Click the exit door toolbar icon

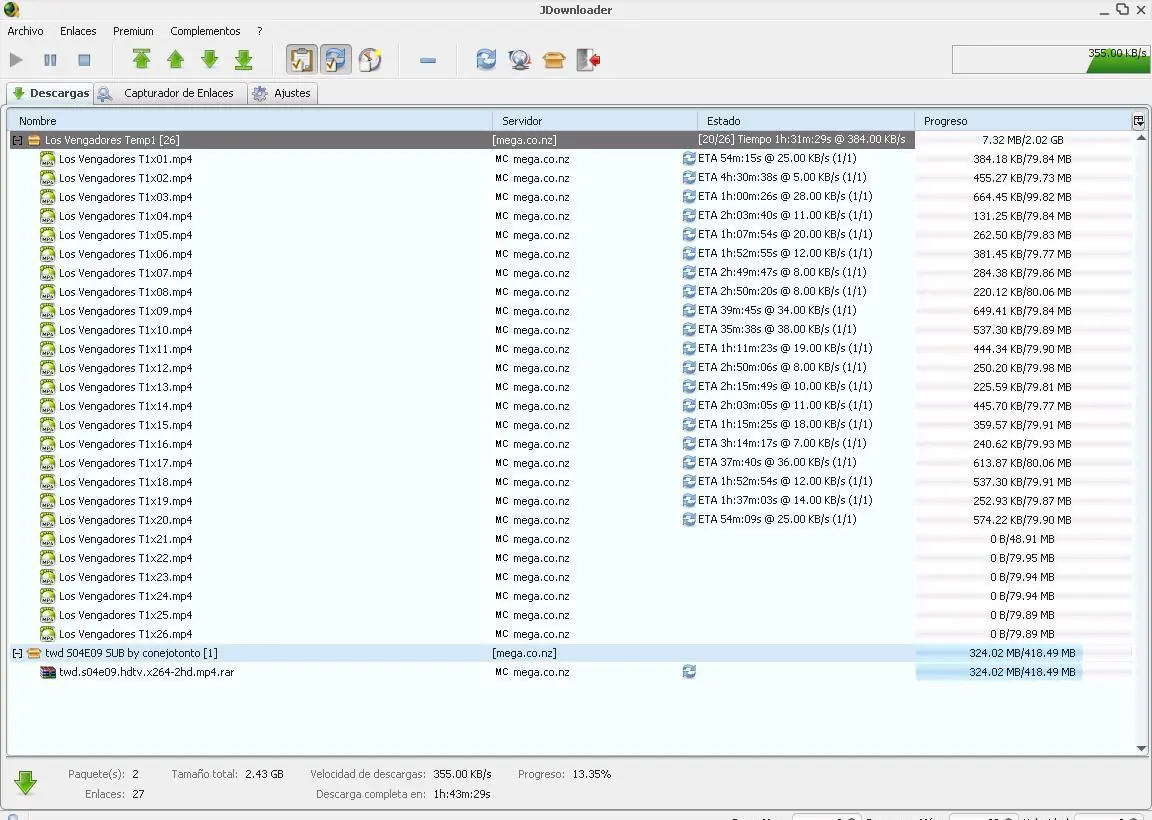point(588,60)
